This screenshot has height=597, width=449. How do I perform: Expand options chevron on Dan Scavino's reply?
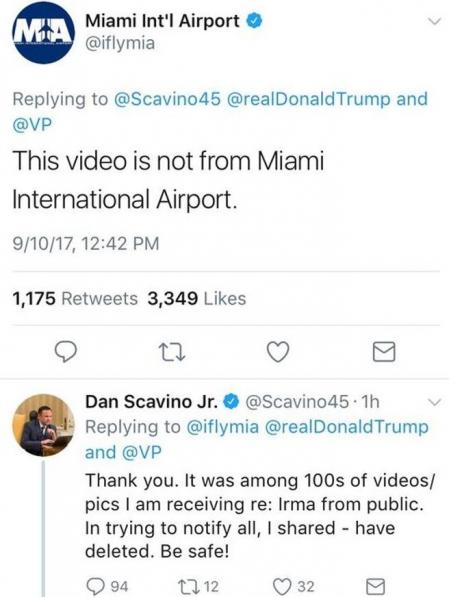click(x=434, y=402)
